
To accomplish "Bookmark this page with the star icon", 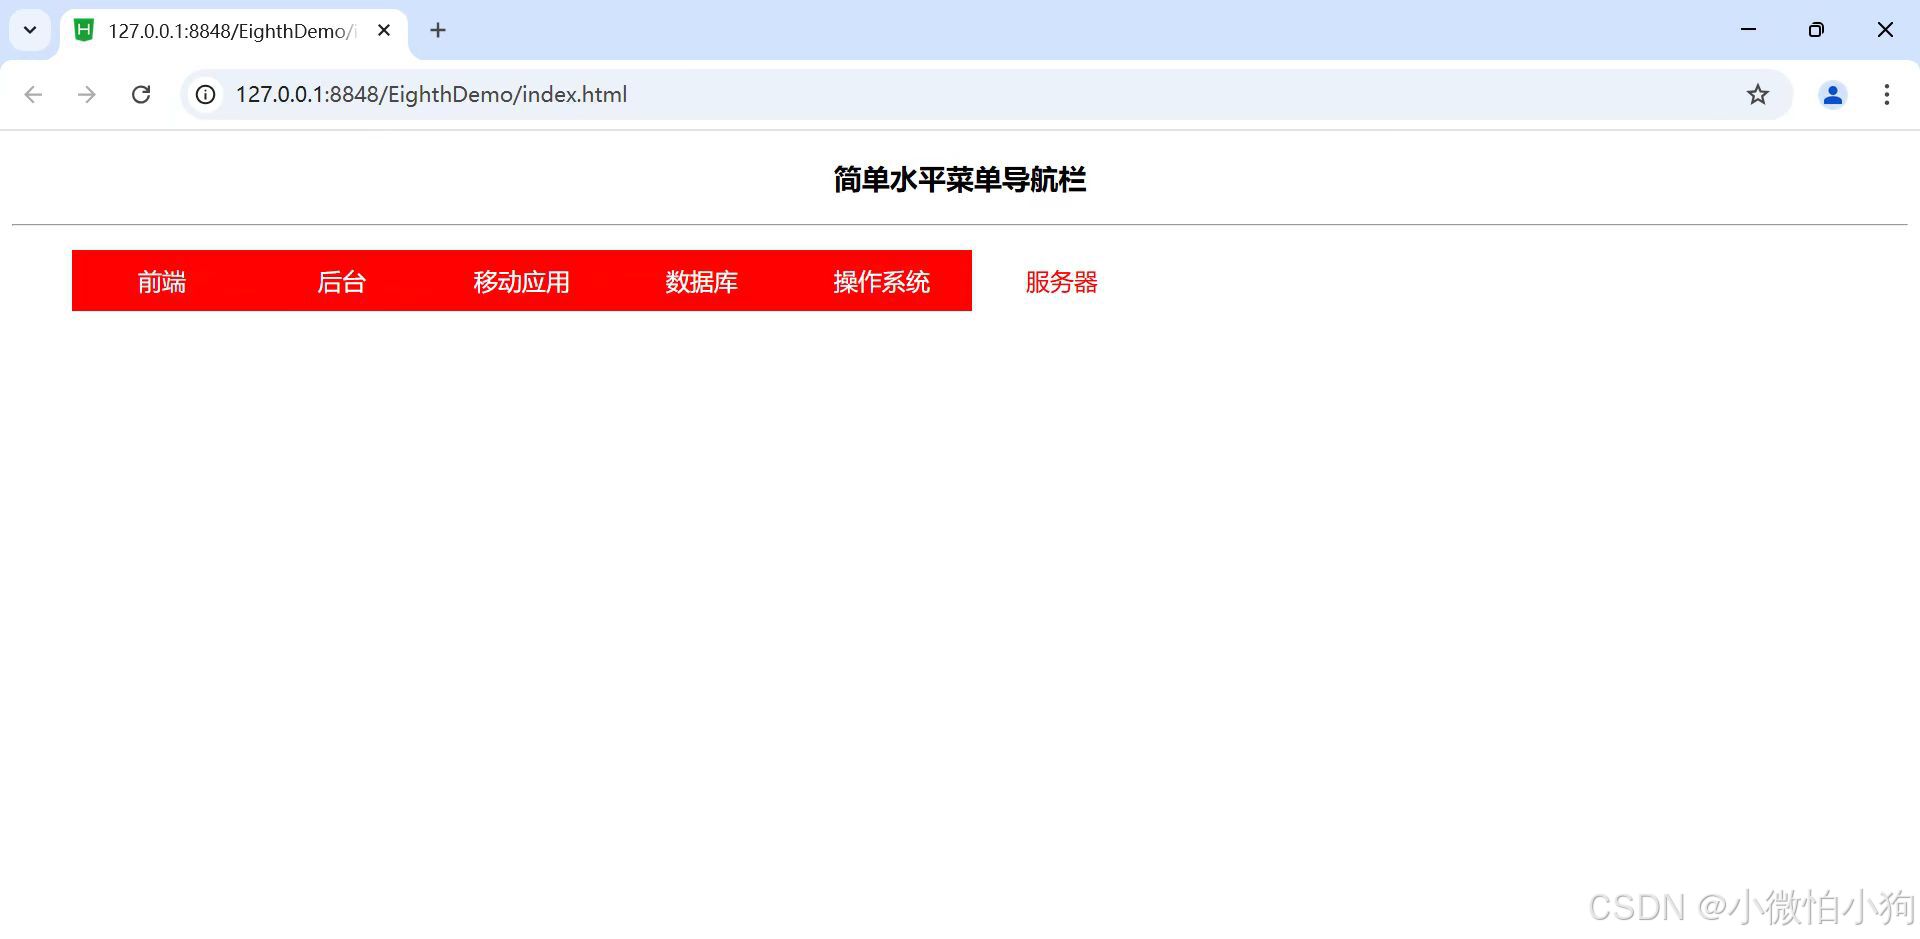I will click(1757, 94).
